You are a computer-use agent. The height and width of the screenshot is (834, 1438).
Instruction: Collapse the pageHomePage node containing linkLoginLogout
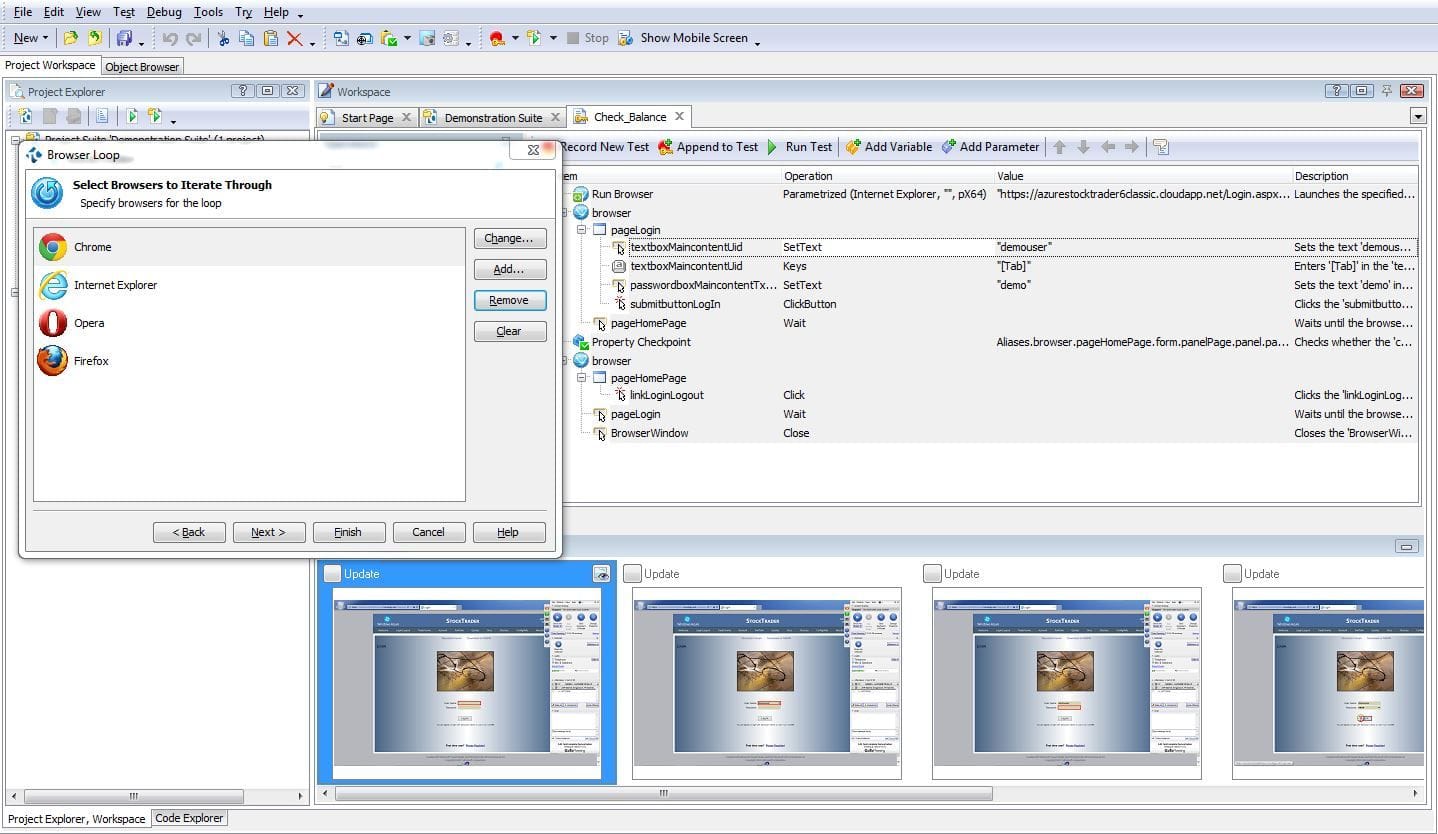click(x=583, y=378)
